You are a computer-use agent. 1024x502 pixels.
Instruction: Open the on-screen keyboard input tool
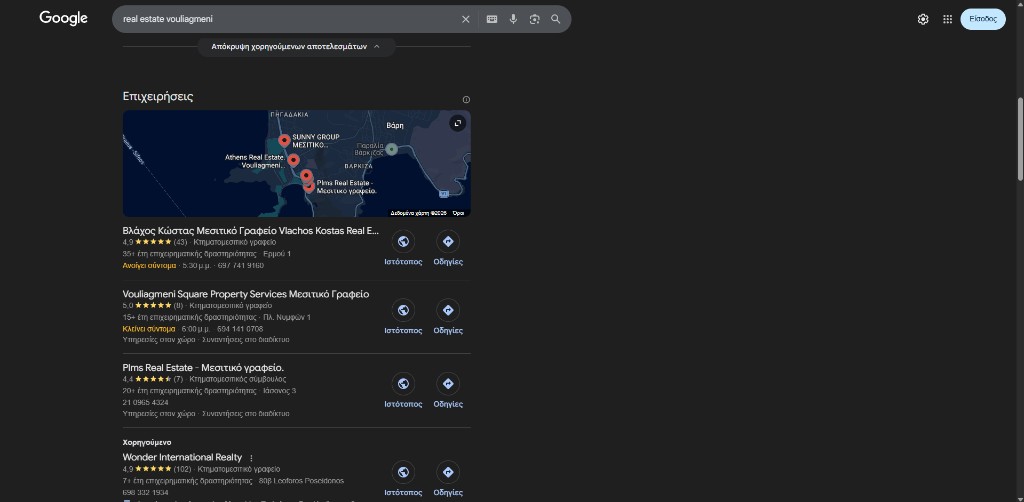pyautogui.click(x=492, y=20)
